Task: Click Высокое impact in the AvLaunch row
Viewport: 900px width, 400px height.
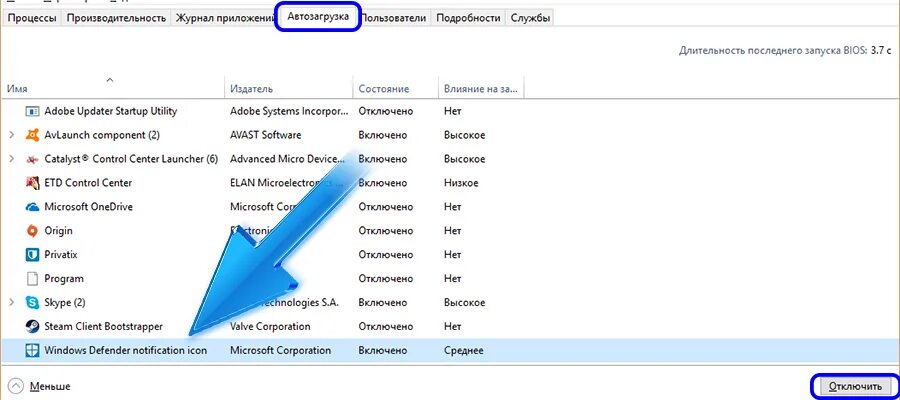Action: (464, 135)
